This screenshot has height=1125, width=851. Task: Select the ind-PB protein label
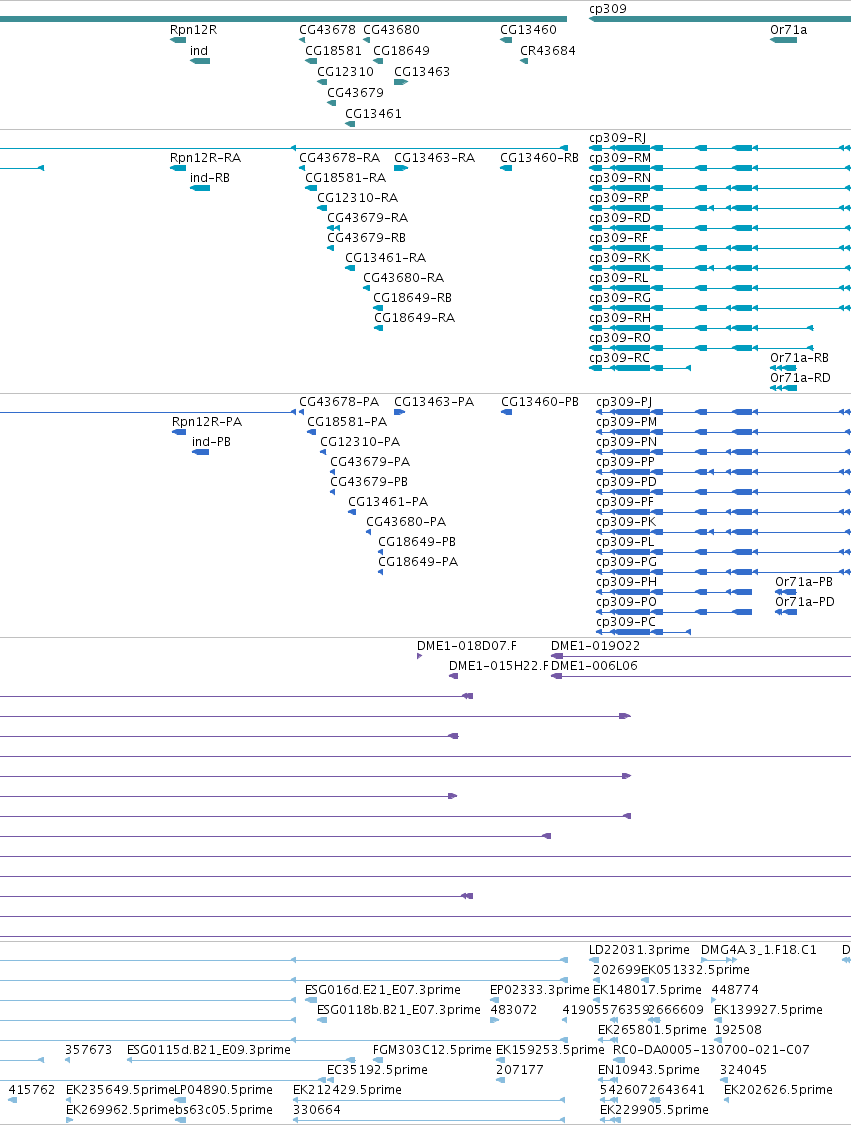(x=211, y=441)
